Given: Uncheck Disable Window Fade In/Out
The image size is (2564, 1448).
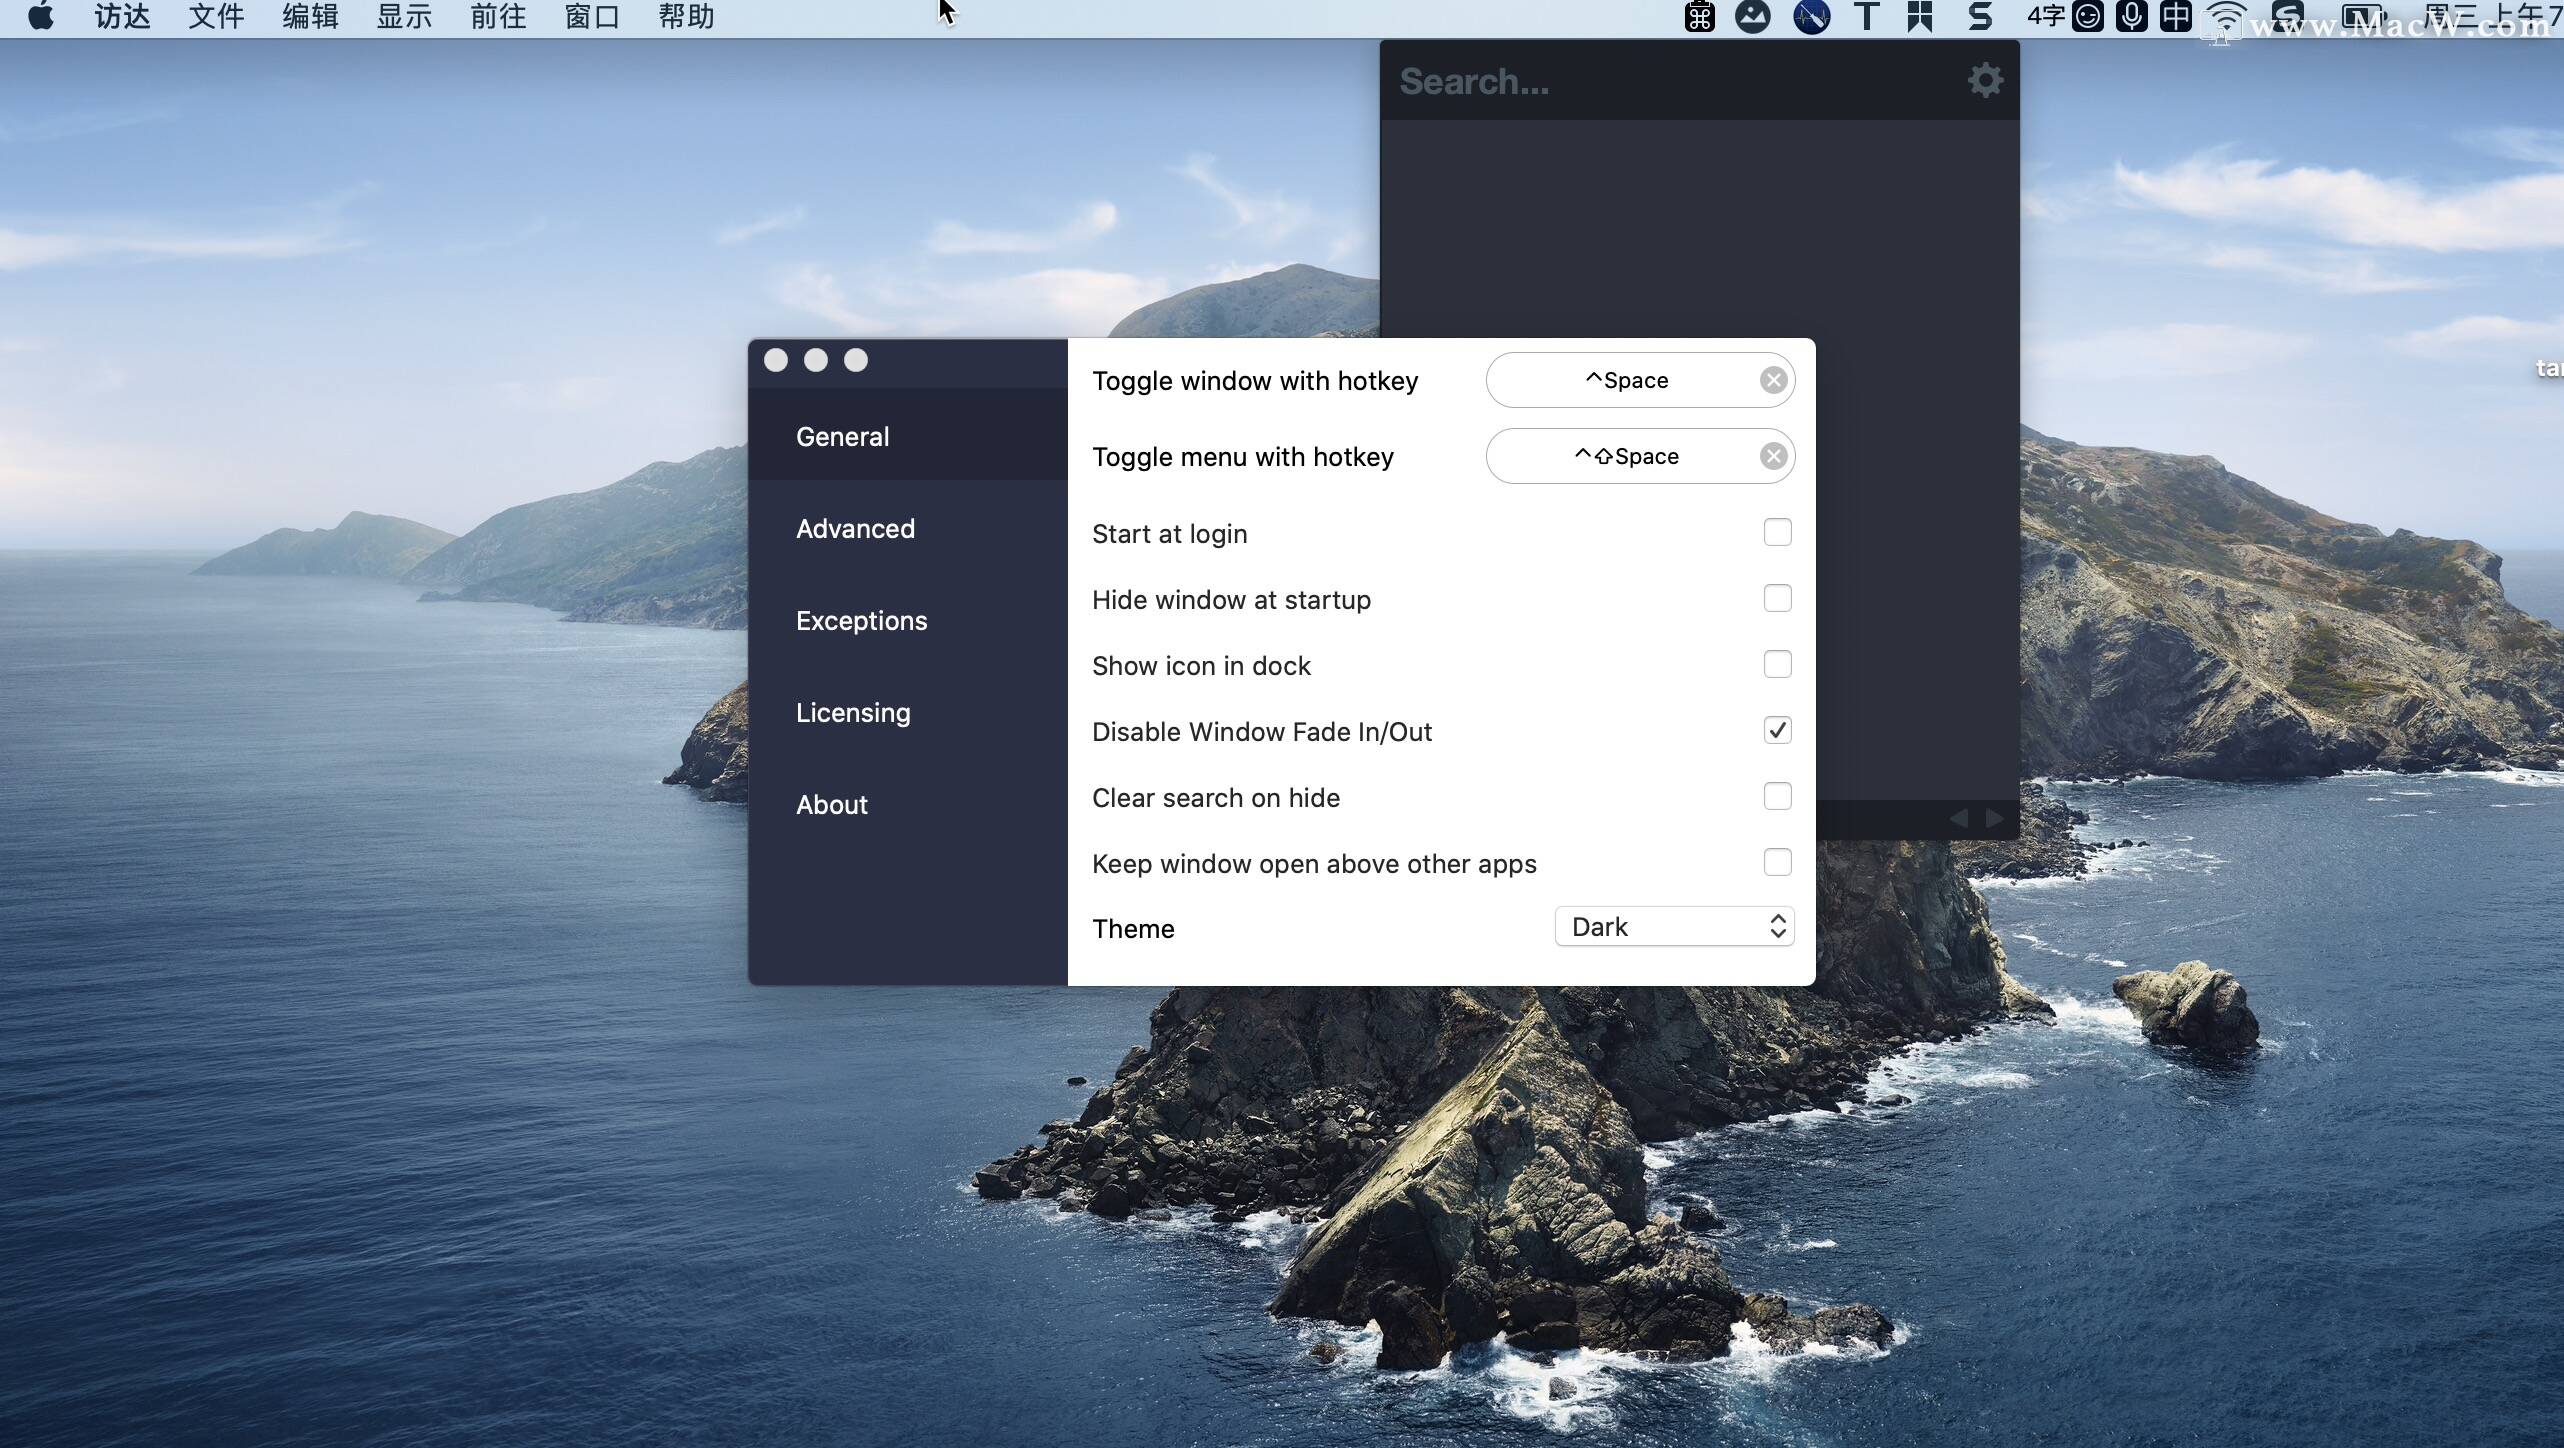Looking at the screenshot, I should coord(1777,731).
